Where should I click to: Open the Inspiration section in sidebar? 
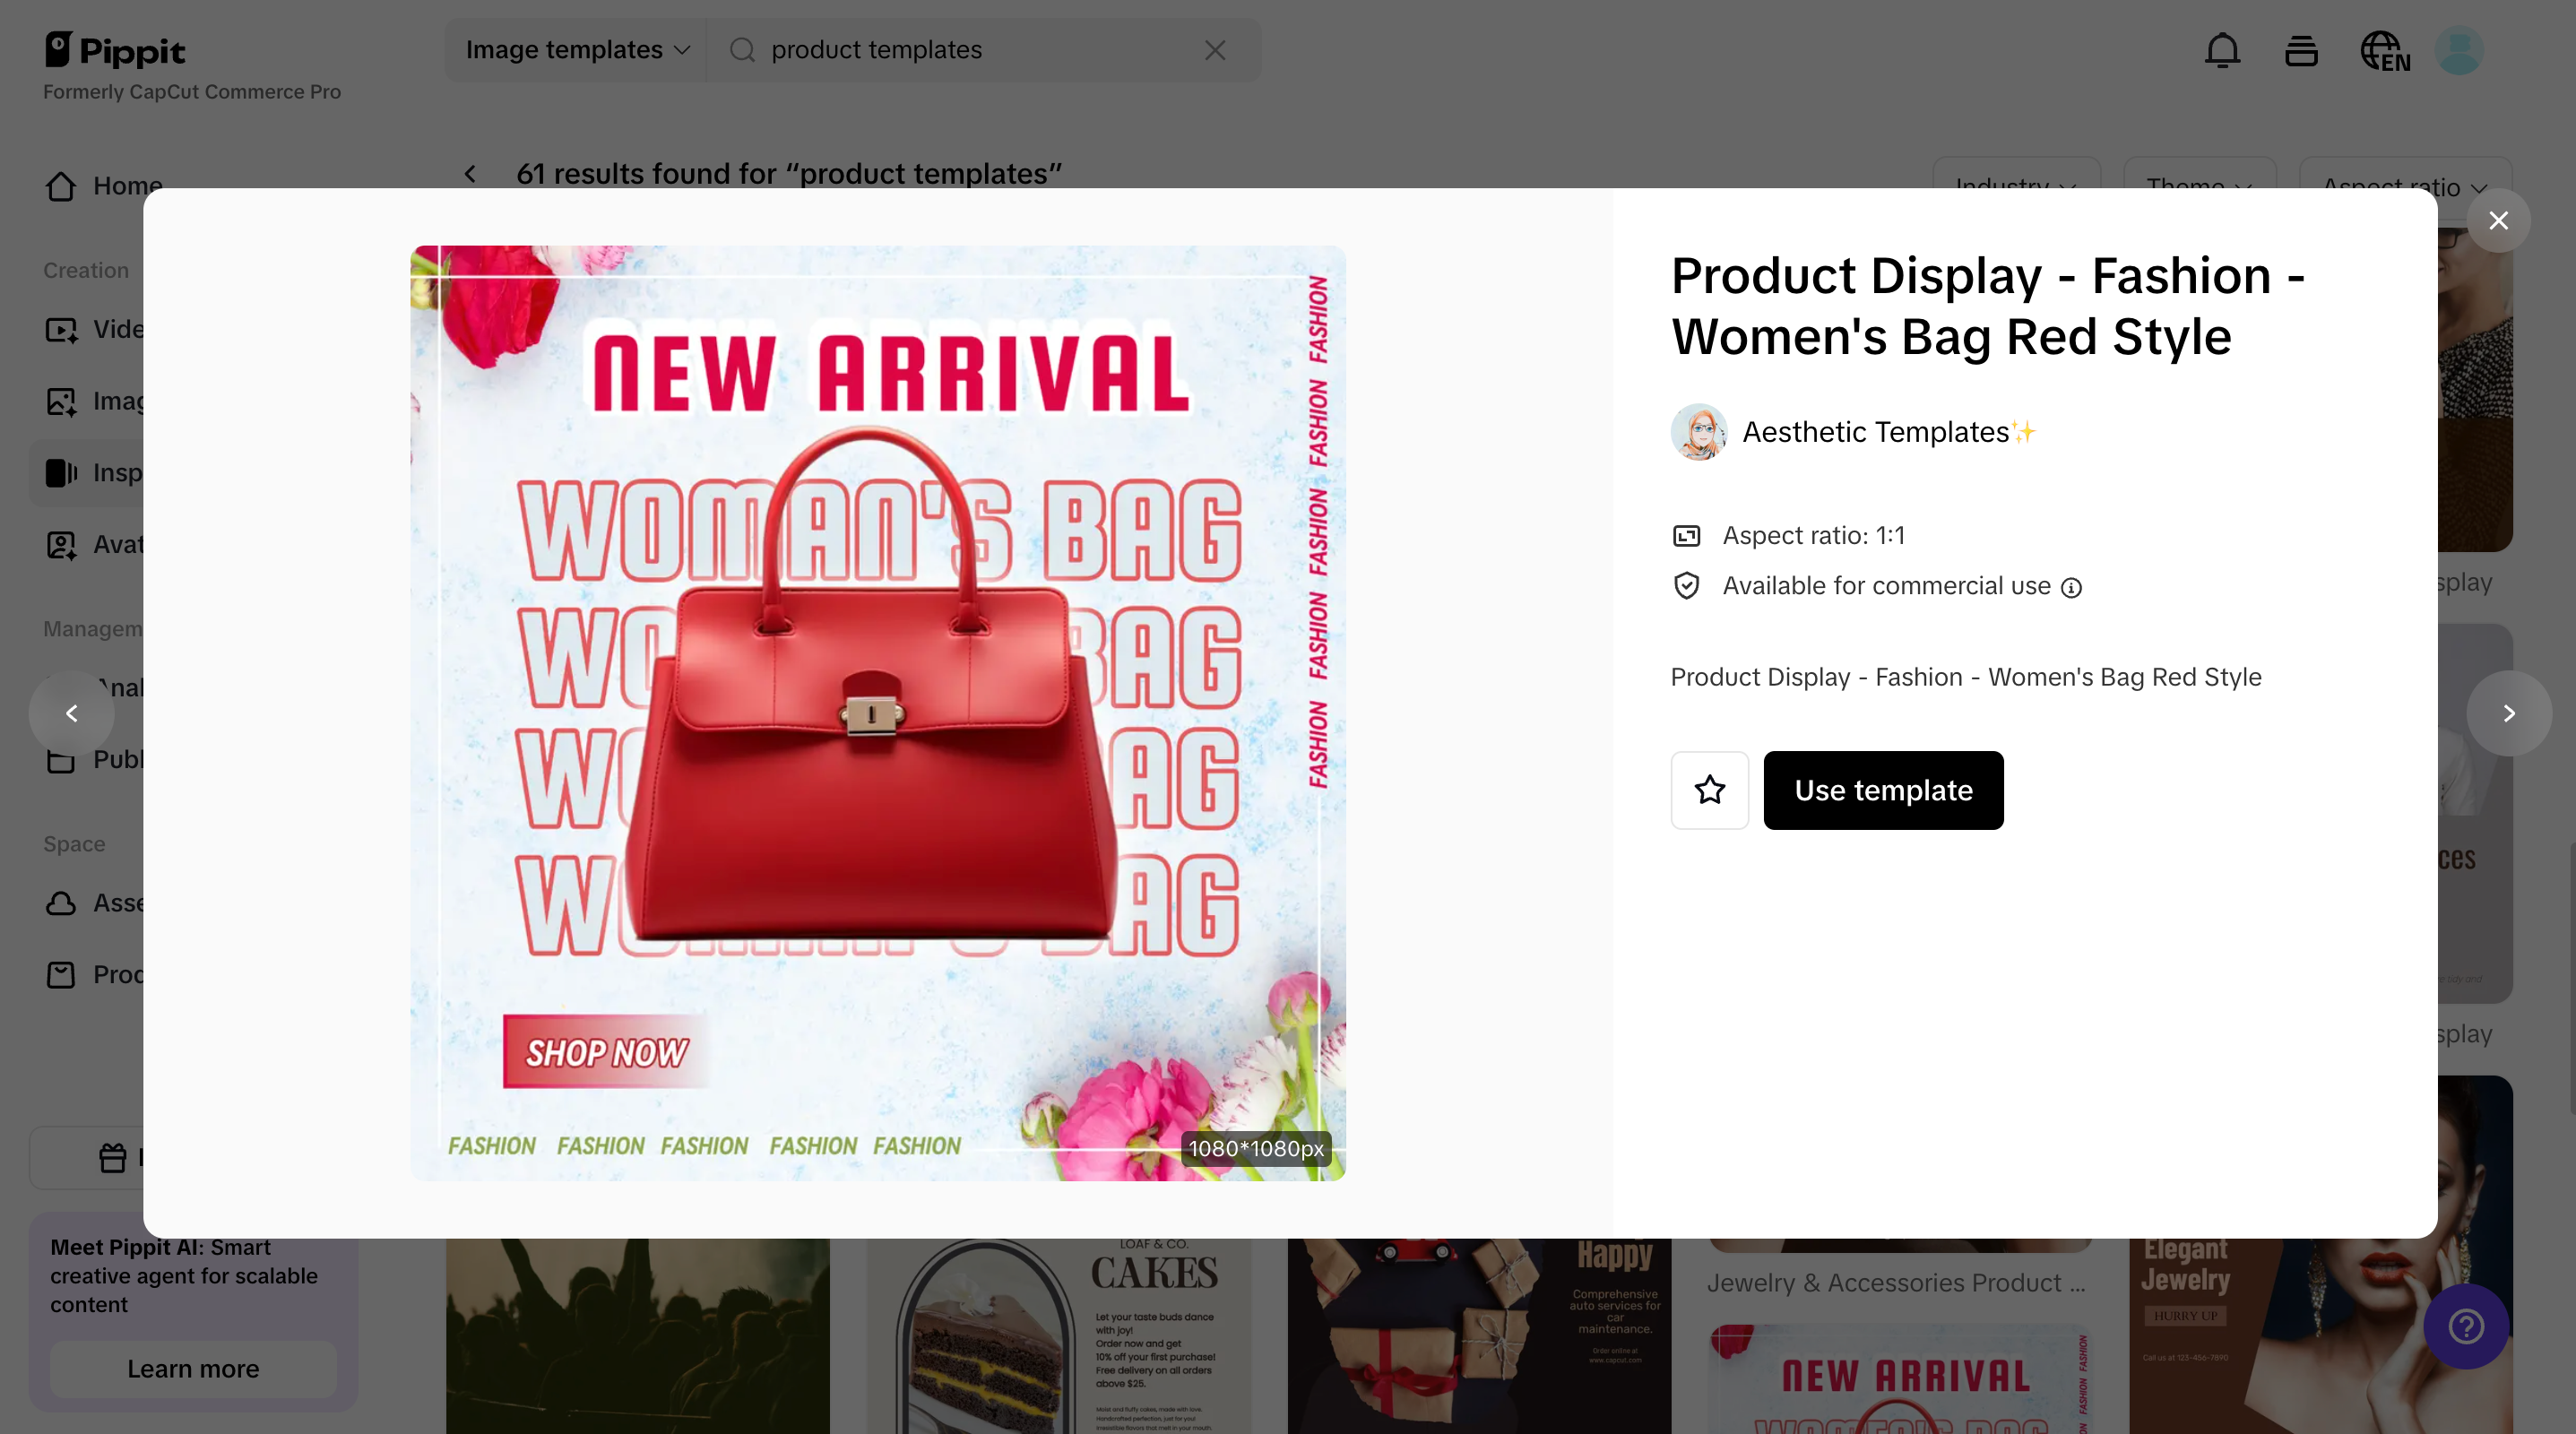(61, 472)
